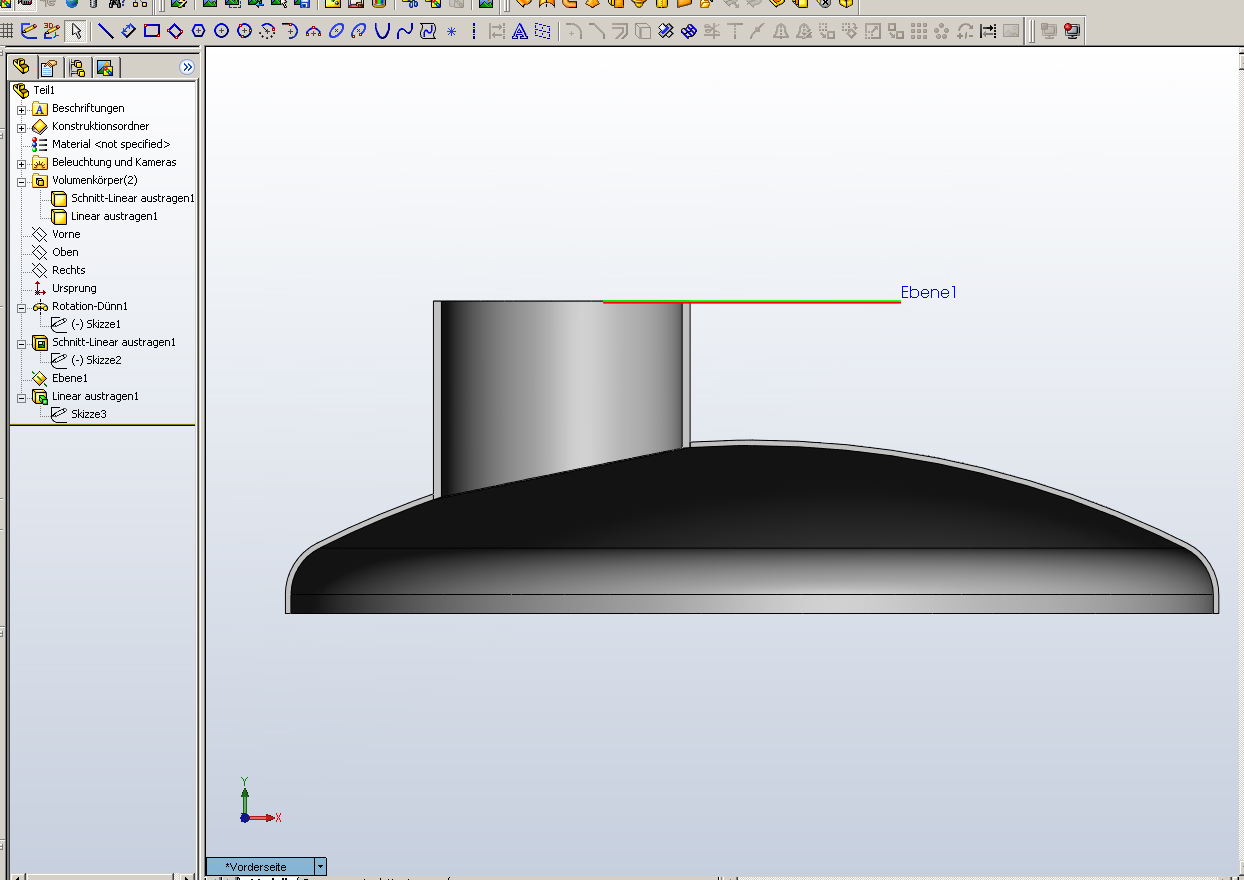Select the Line sketch tool
The height and width of the screenshot is (880, 1244).
tap(105, 31)
